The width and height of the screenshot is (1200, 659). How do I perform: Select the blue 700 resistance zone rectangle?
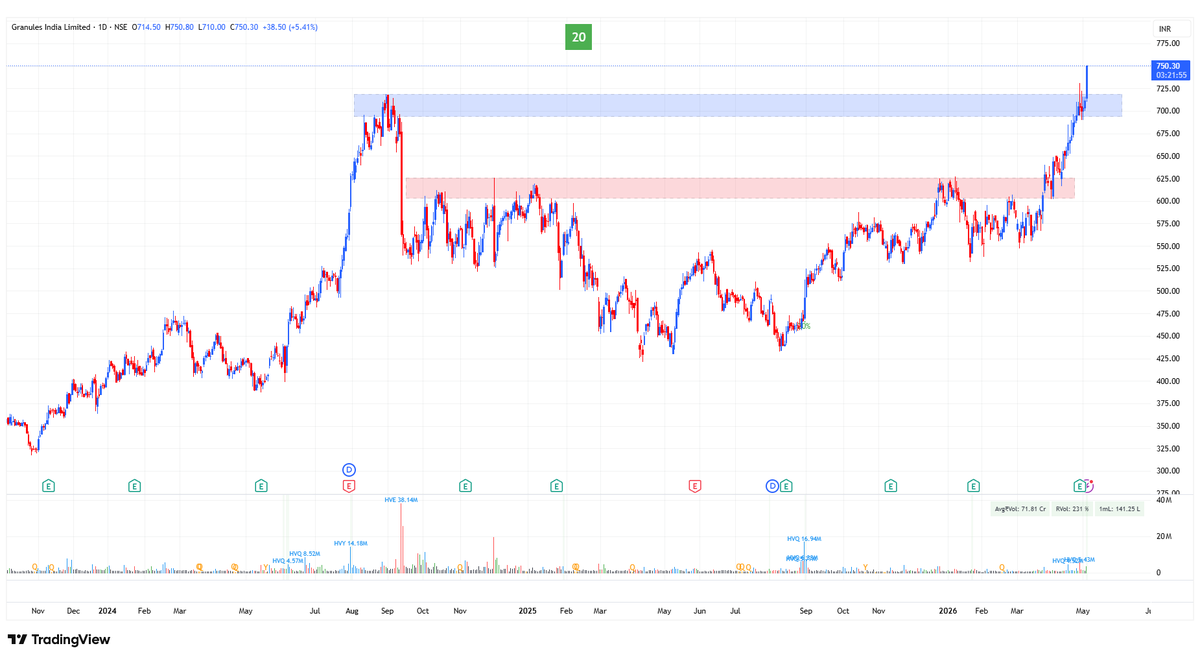click(x=737, y=105)
